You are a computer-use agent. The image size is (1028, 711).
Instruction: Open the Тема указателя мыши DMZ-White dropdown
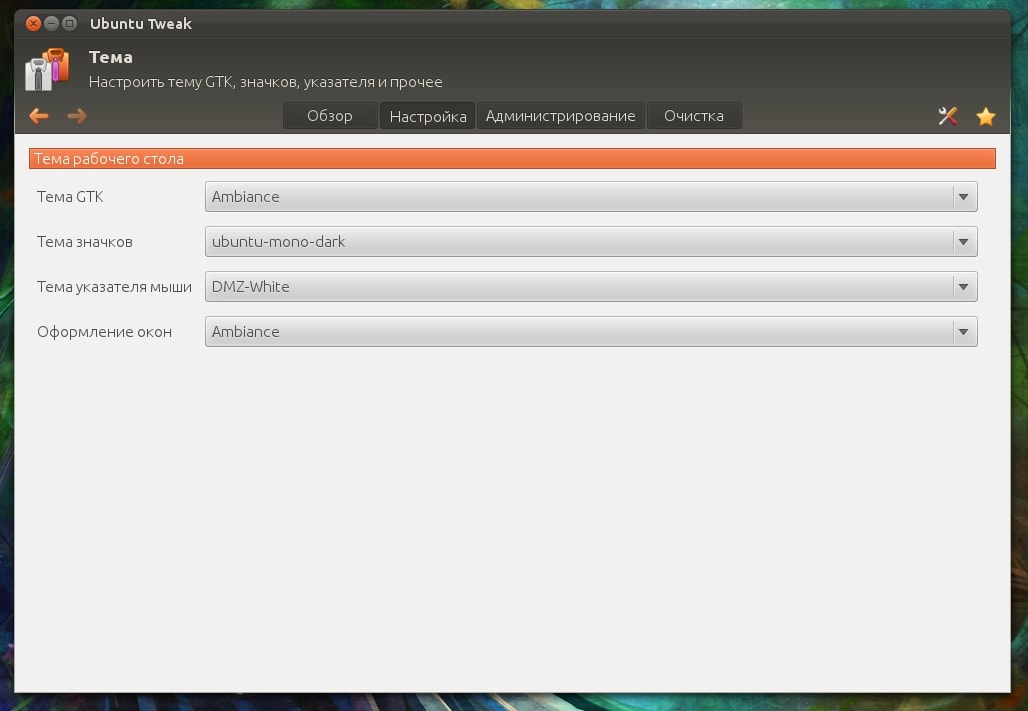[591, 287]
